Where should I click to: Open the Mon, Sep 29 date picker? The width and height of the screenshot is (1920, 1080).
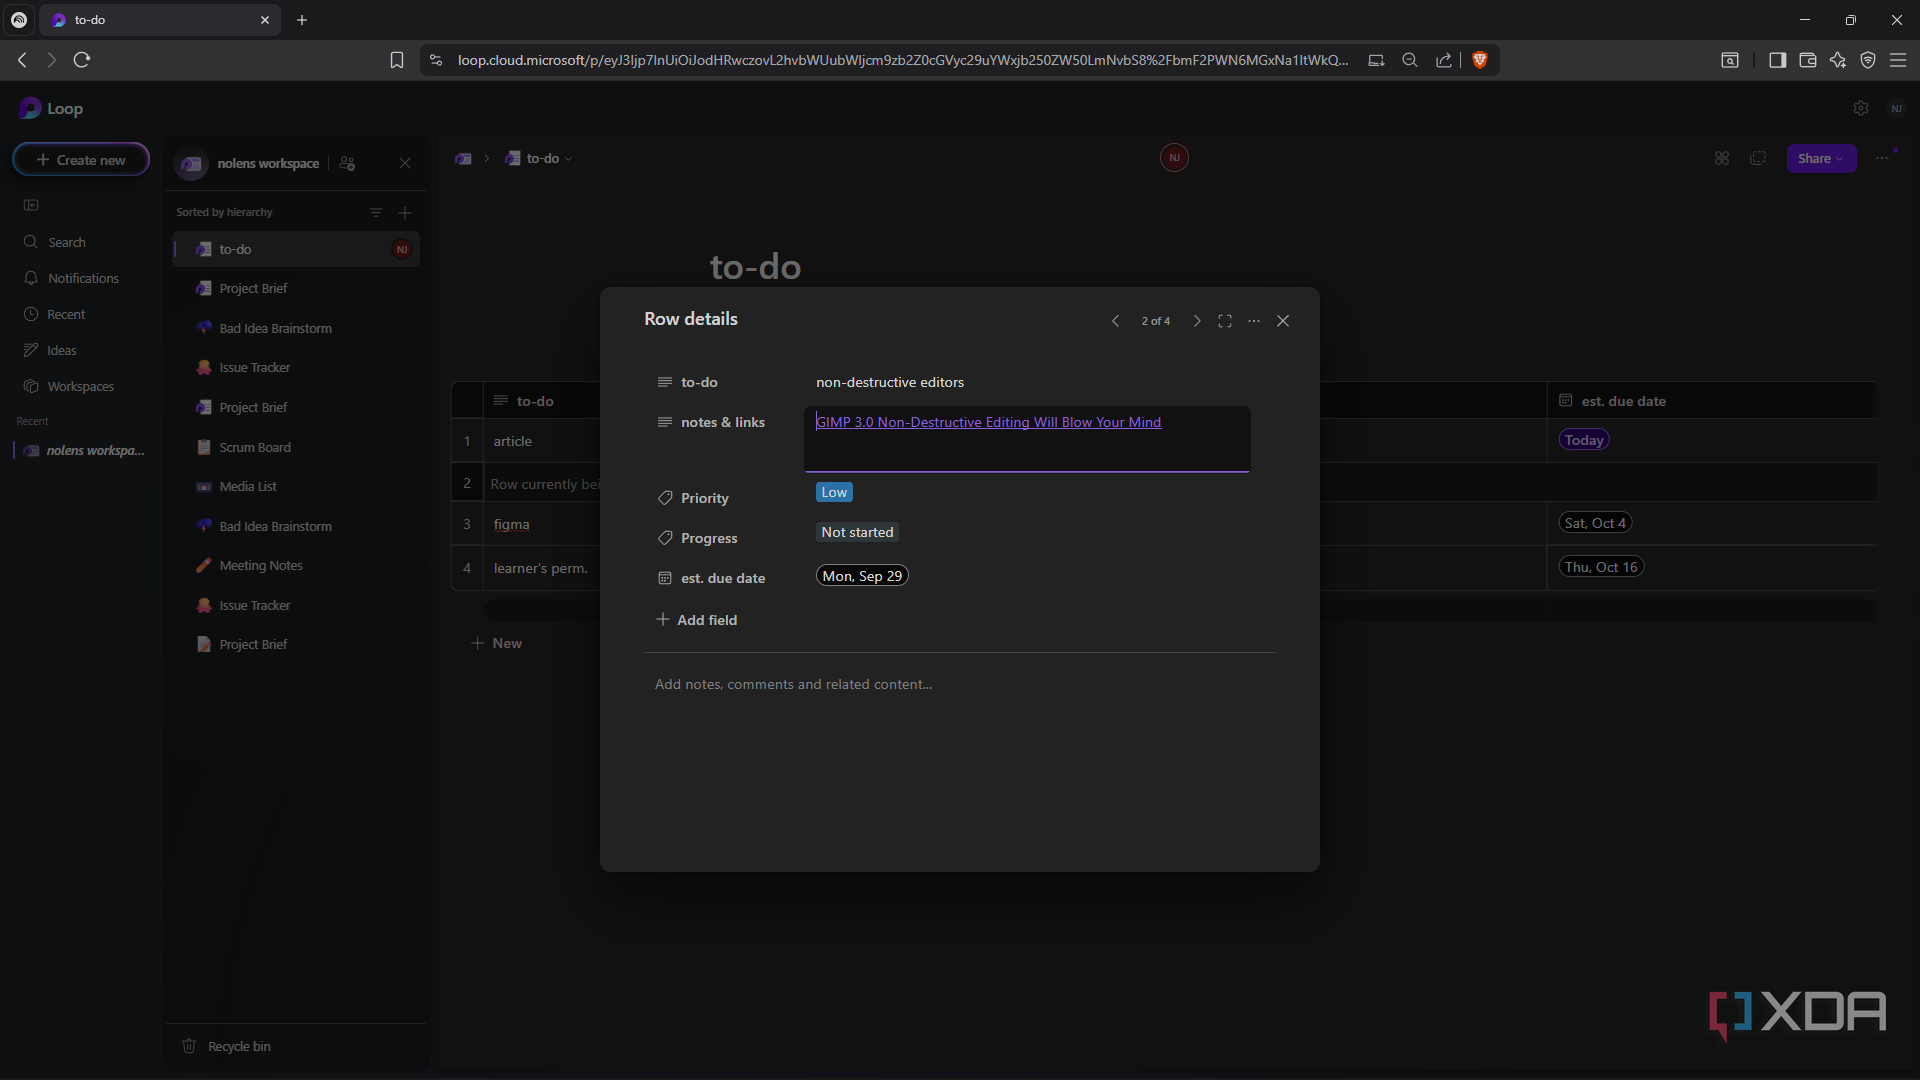(x=862, y=576)
